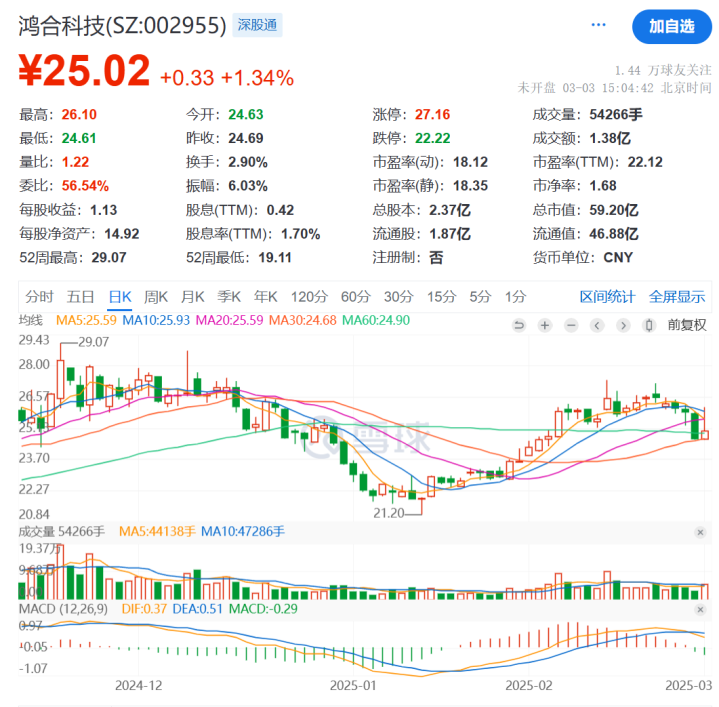Click the 委比 value 56.54%
Viewport: 719px width, 707px height.
click(x=85, y=186)
